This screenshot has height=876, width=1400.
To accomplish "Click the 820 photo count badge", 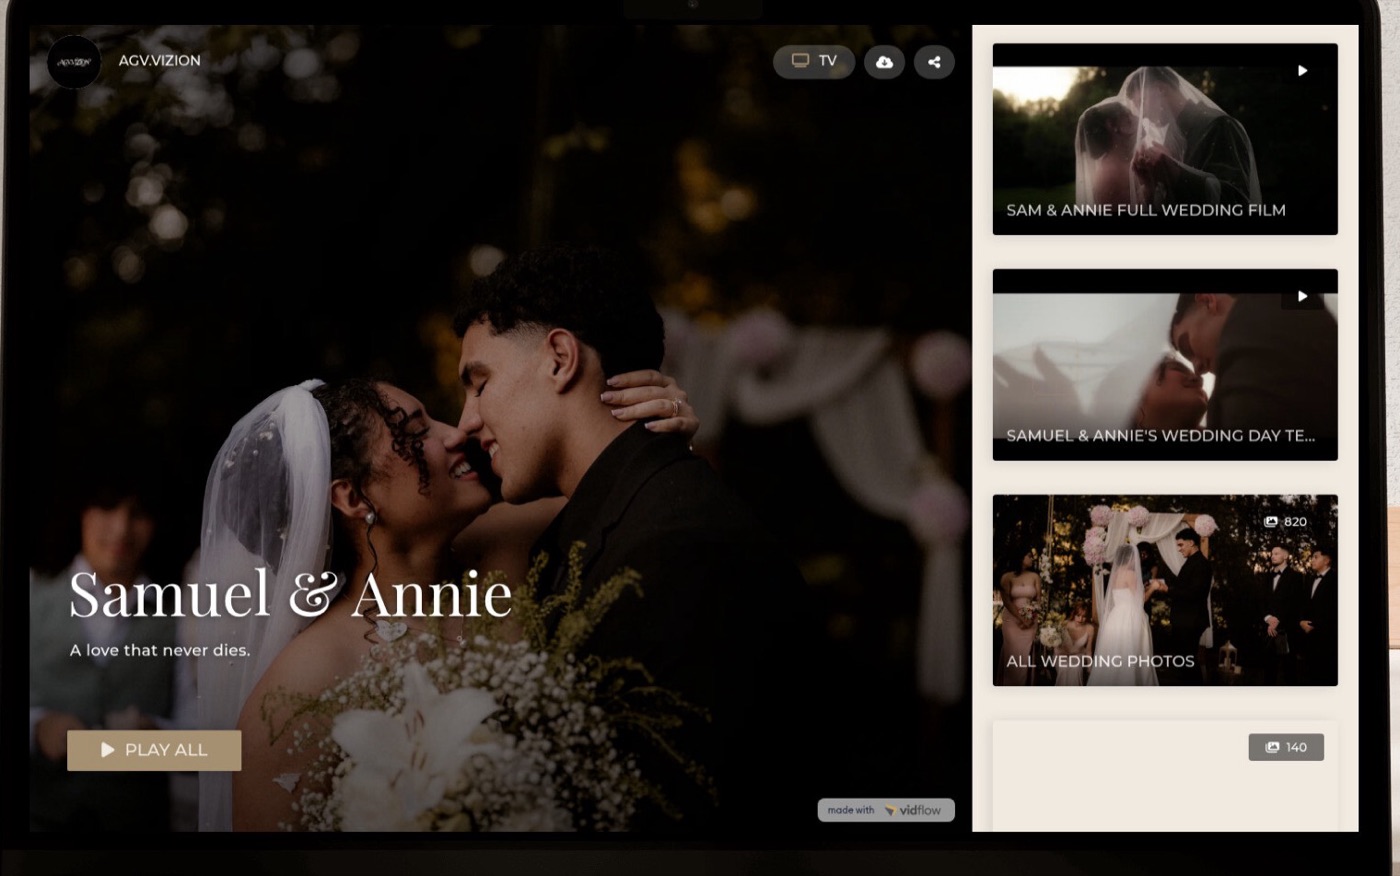I will 1286,522.
